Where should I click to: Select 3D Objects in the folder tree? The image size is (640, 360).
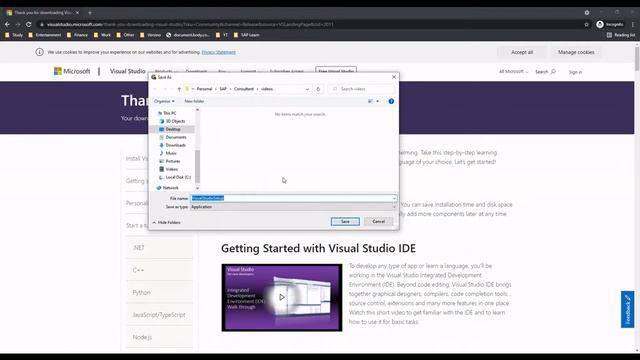click(175, 121)
